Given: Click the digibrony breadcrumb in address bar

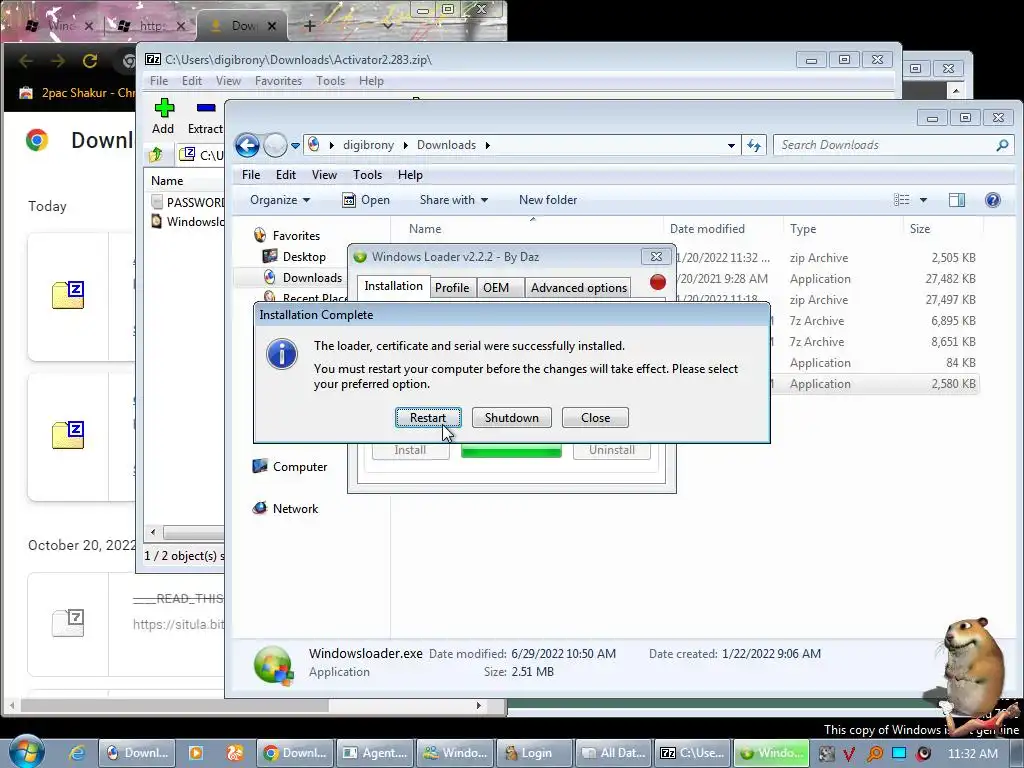Looking at the screenshot, I should 368,145.
